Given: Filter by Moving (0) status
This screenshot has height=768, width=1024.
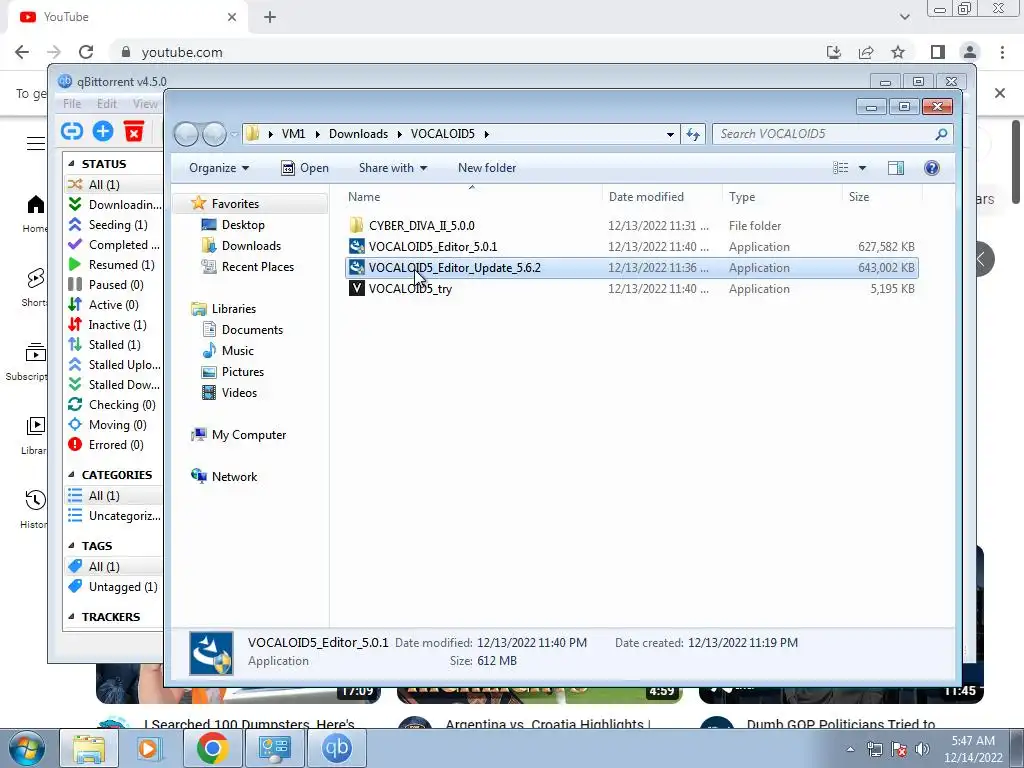Looking at the screenshot, I should tap(114, 425).
